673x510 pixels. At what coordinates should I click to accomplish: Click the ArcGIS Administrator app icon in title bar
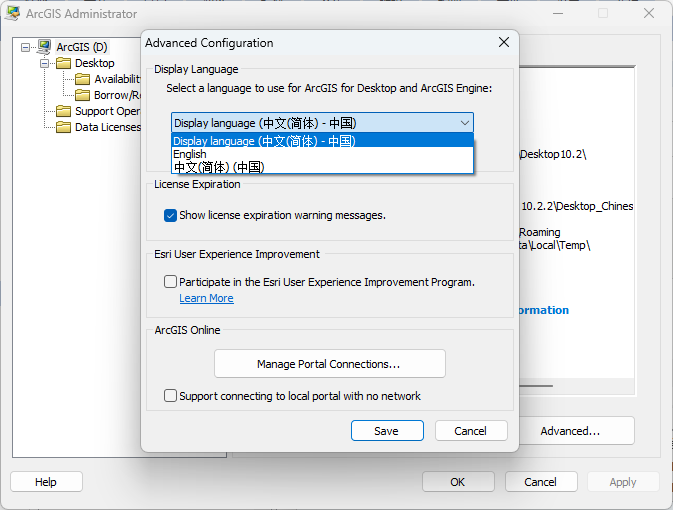point(13,13)
